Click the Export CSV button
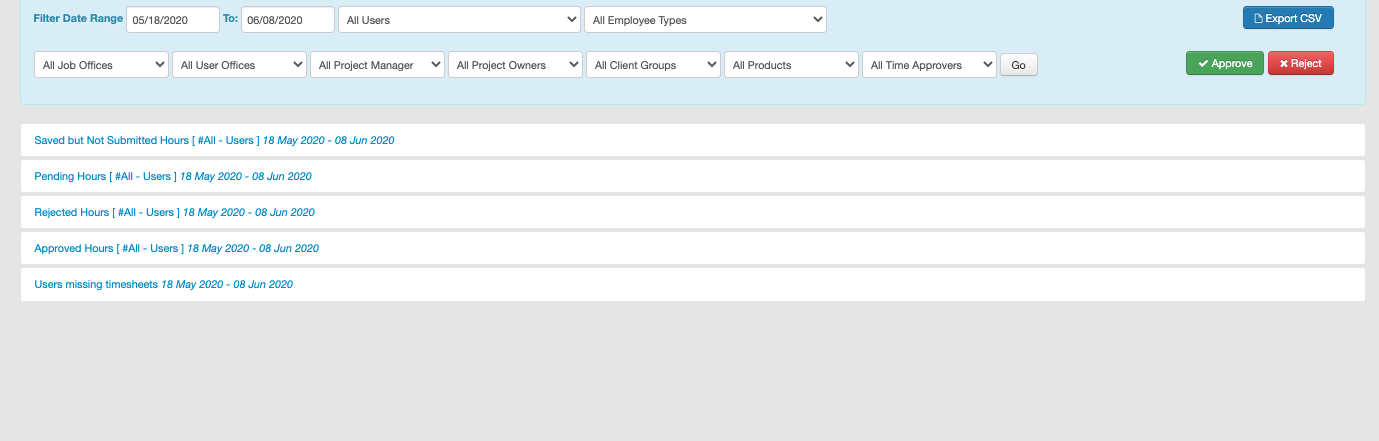The image size is (1379, 441). [x=1288, y=18]
